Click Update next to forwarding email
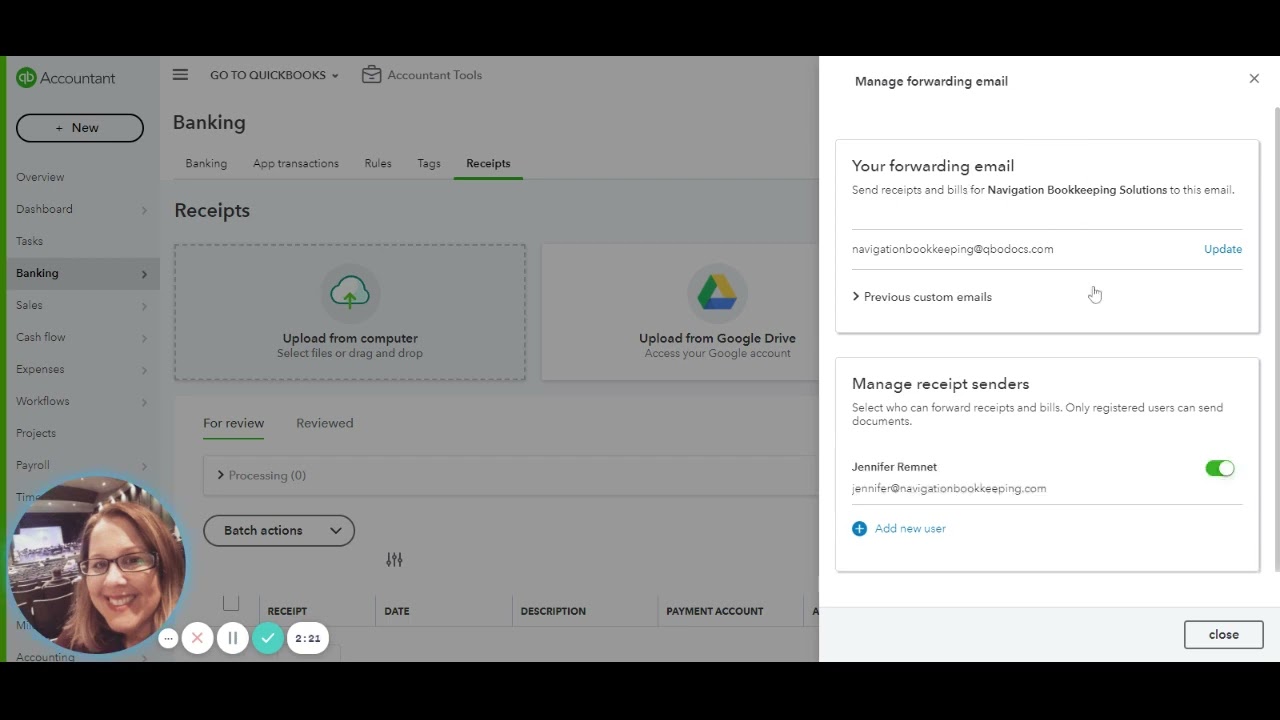 (x=1223, y=249)
